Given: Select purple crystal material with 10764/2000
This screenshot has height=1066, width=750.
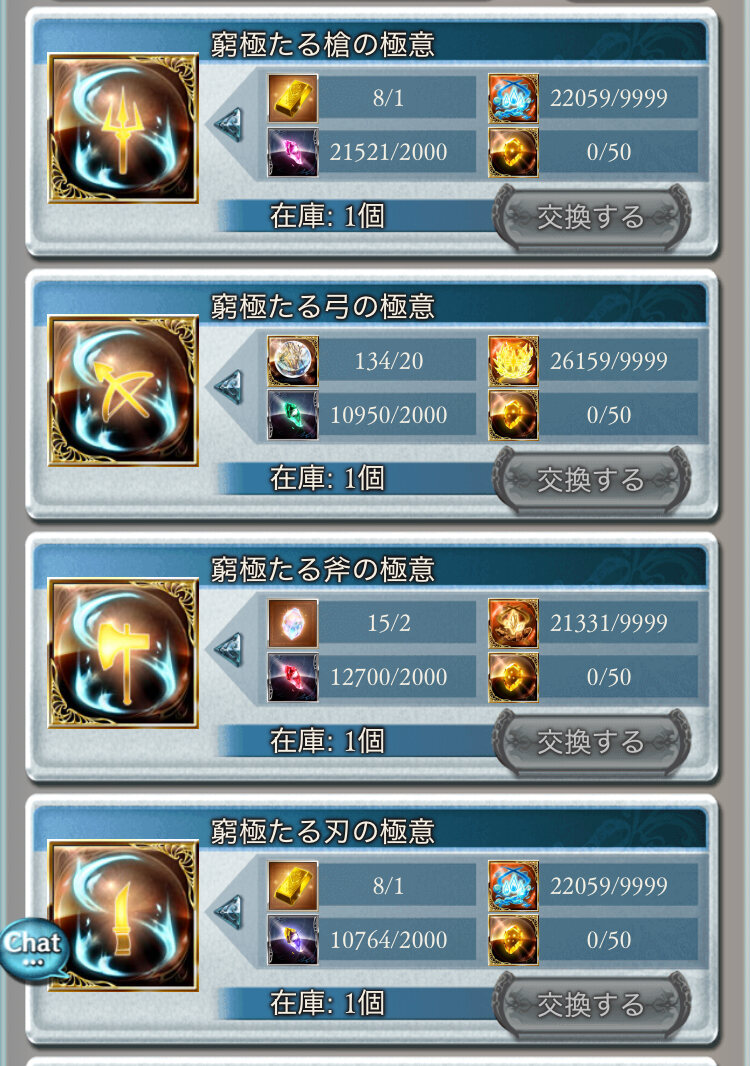Looking at the screenshot, I should tap(292, 940).
